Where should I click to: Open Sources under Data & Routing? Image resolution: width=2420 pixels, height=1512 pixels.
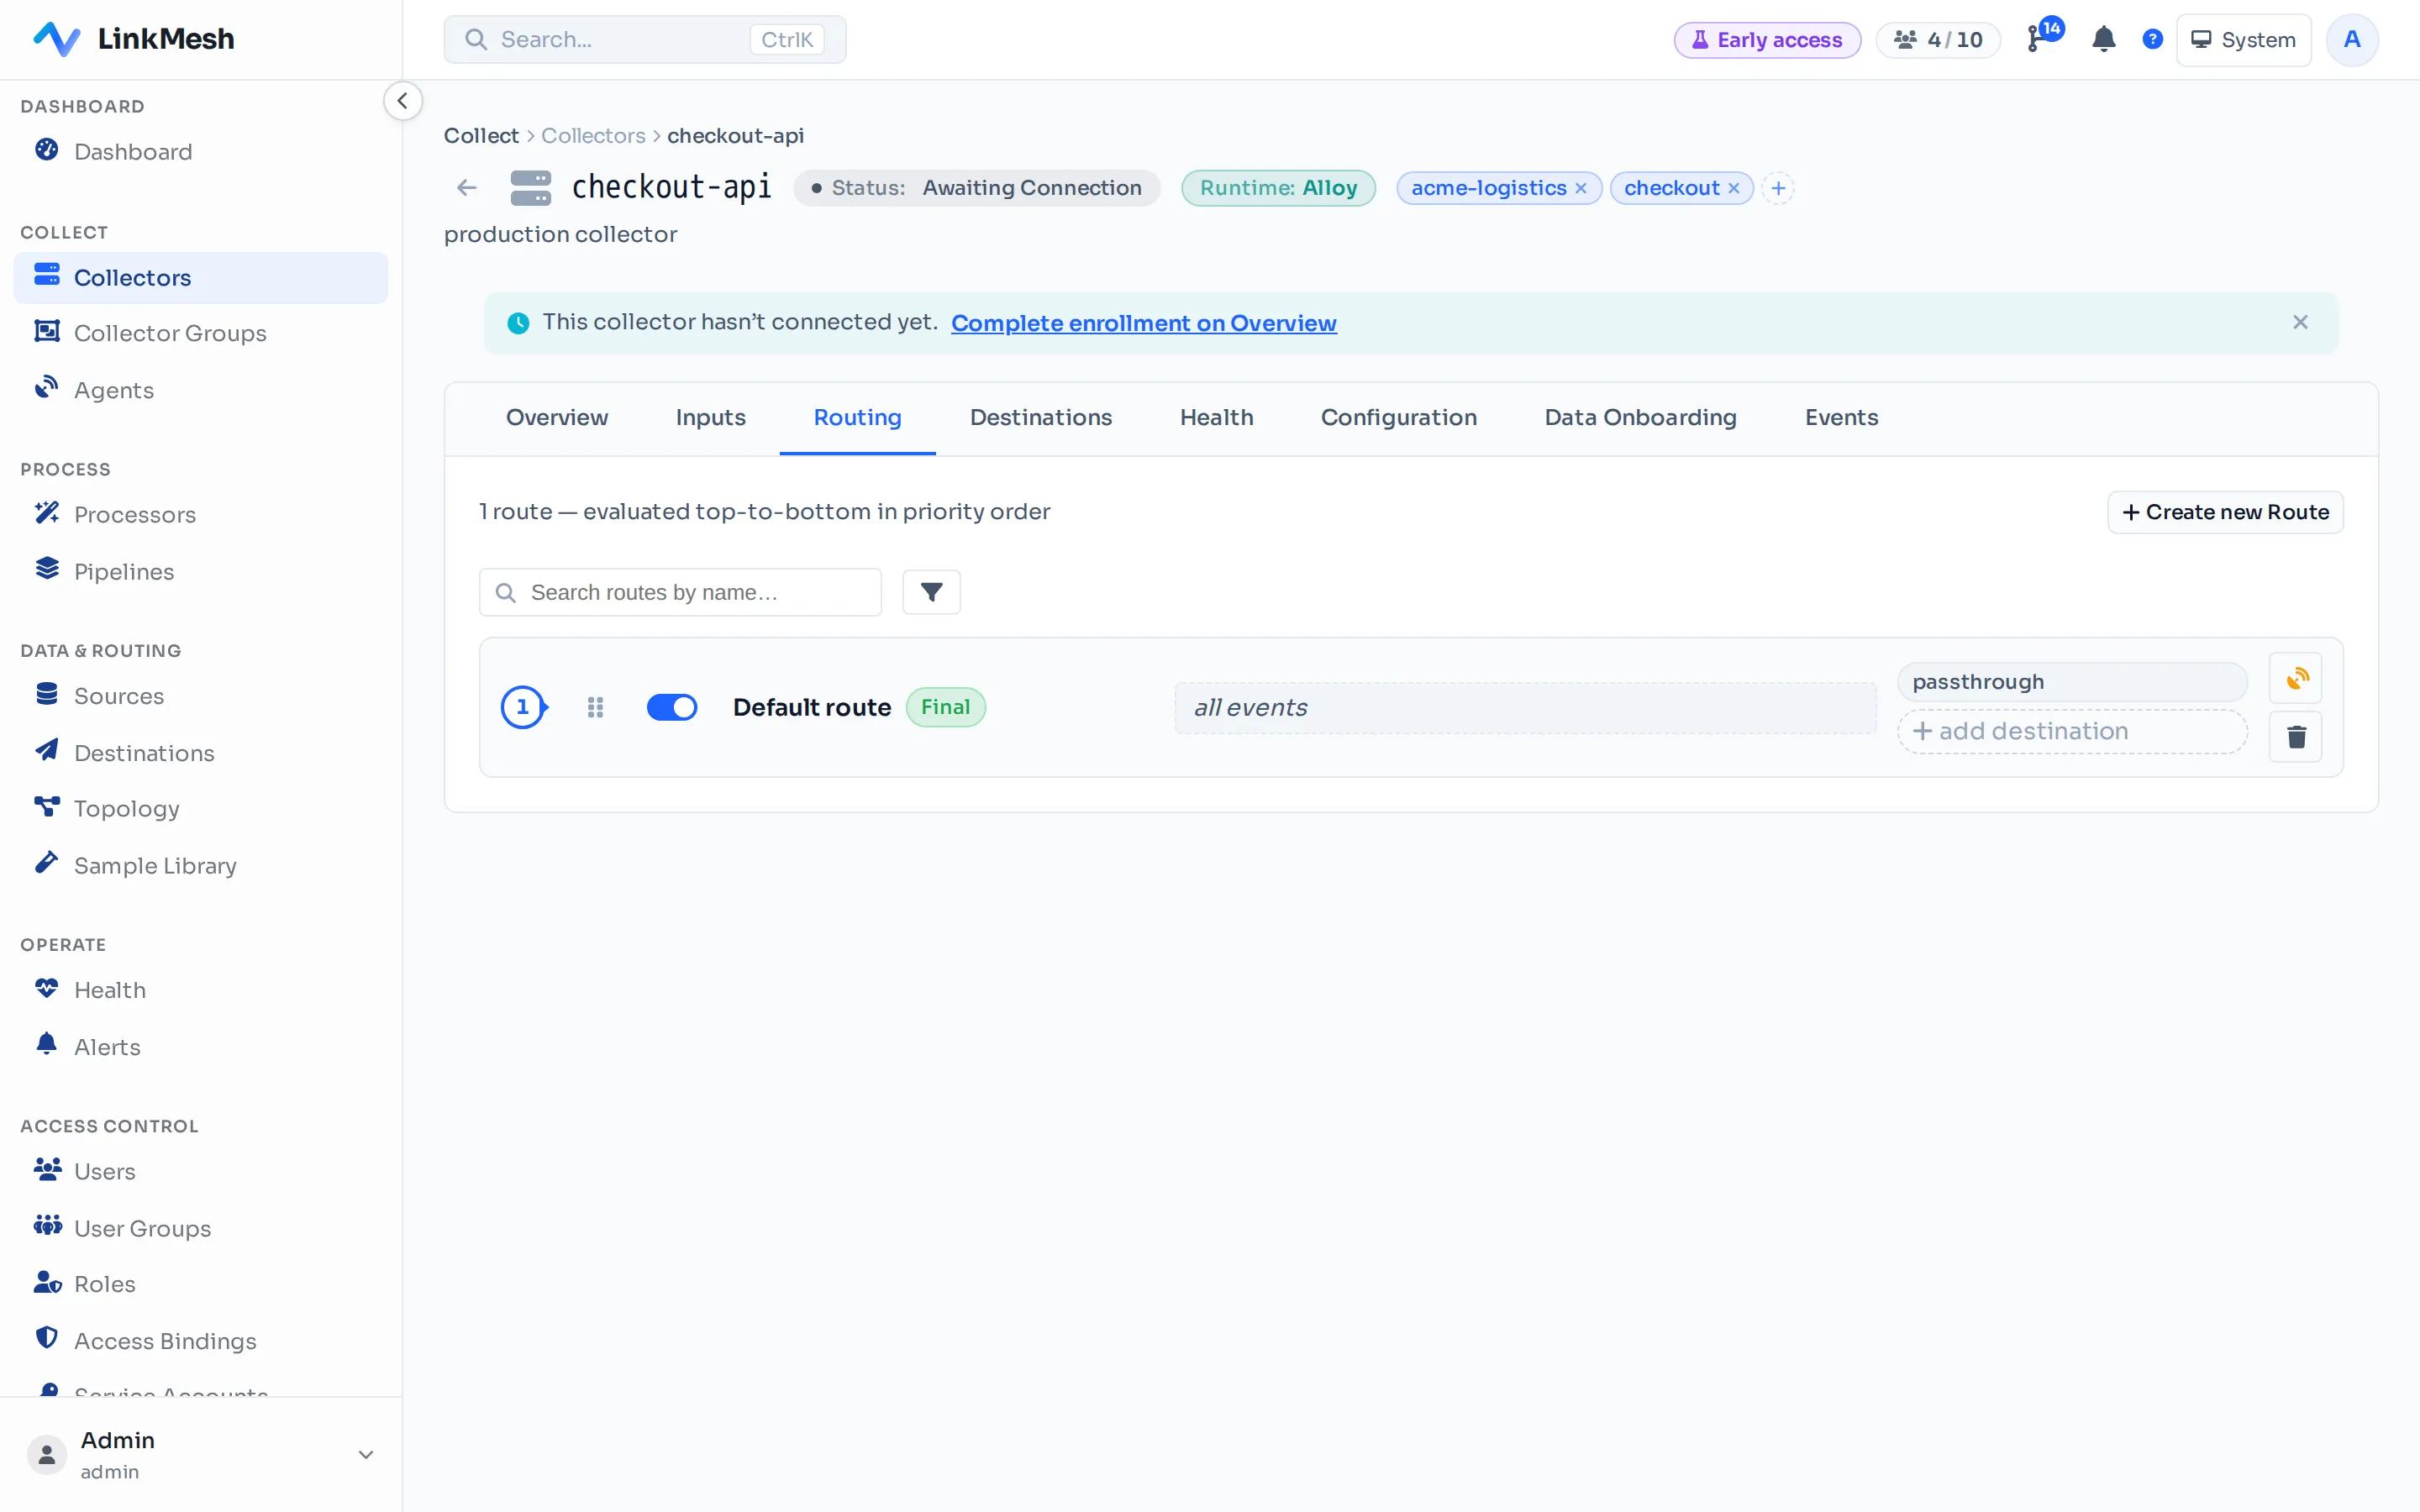pos(200,696)
